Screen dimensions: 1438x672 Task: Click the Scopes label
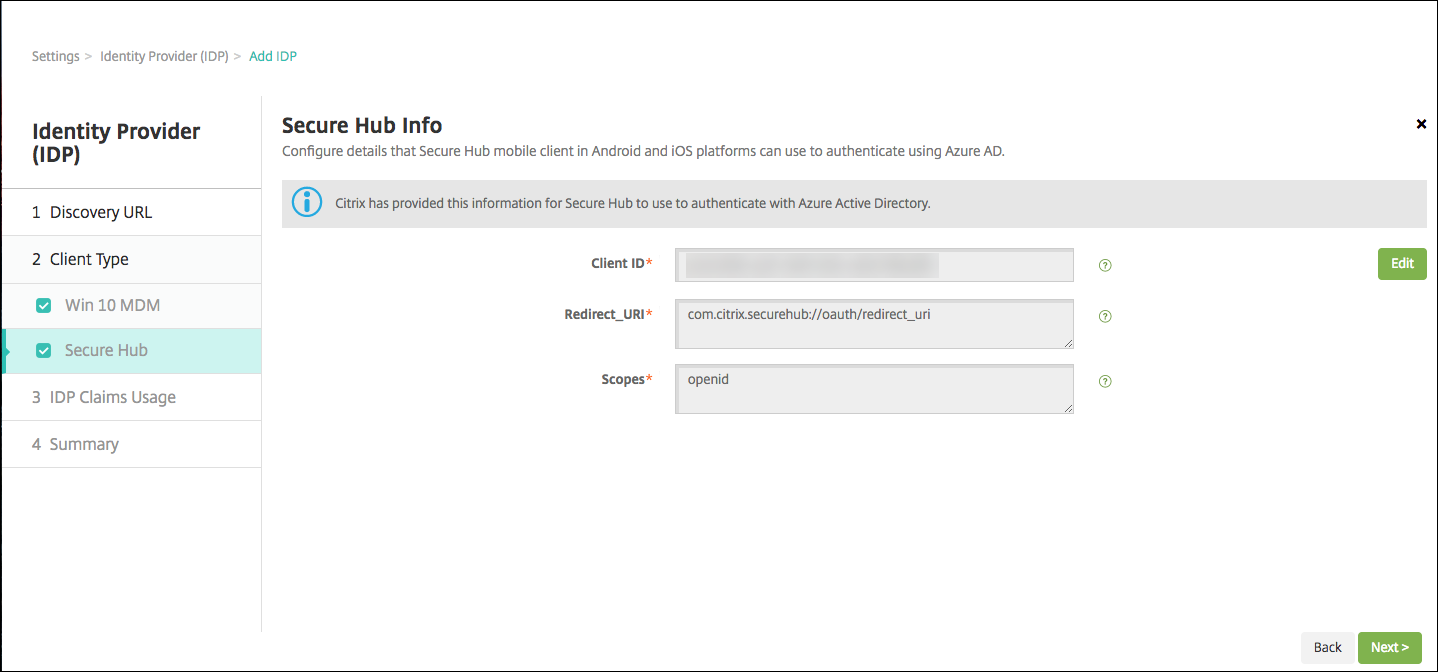click(x=624, y=379)
